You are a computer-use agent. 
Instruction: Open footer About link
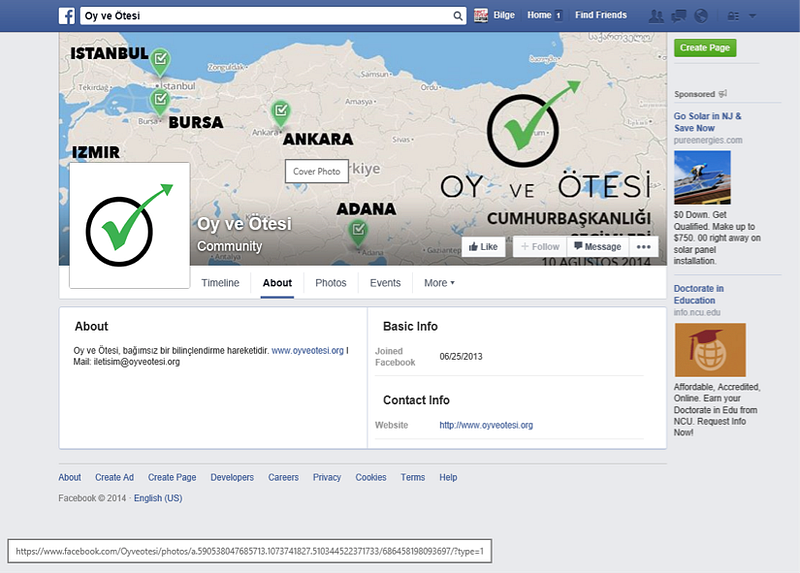pyautogui.click(x=69, y=477)
